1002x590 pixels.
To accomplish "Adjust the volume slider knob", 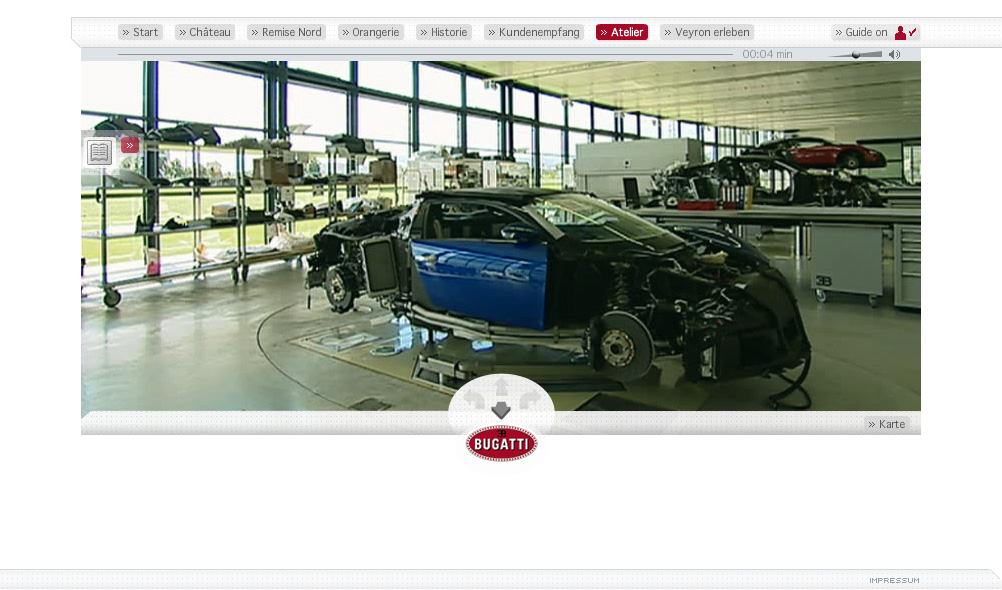I will tap(855, 55).
